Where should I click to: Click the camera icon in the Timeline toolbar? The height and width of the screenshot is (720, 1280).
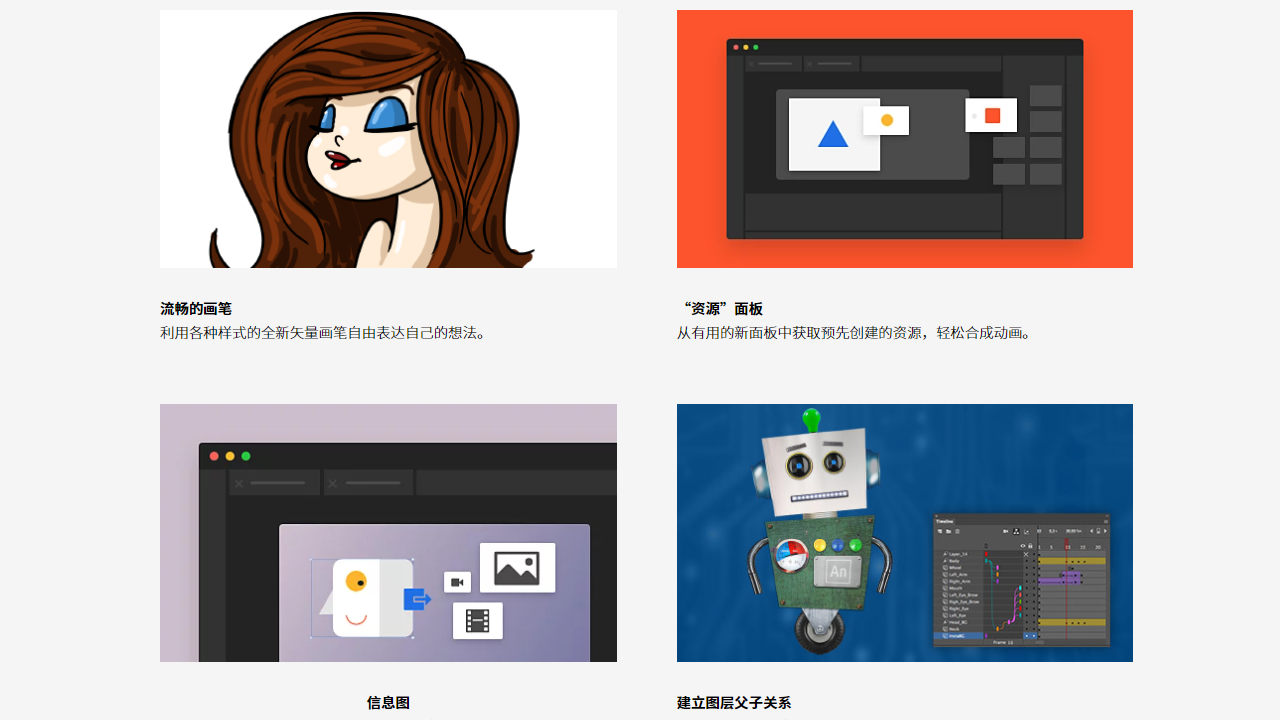point(1005,531)
